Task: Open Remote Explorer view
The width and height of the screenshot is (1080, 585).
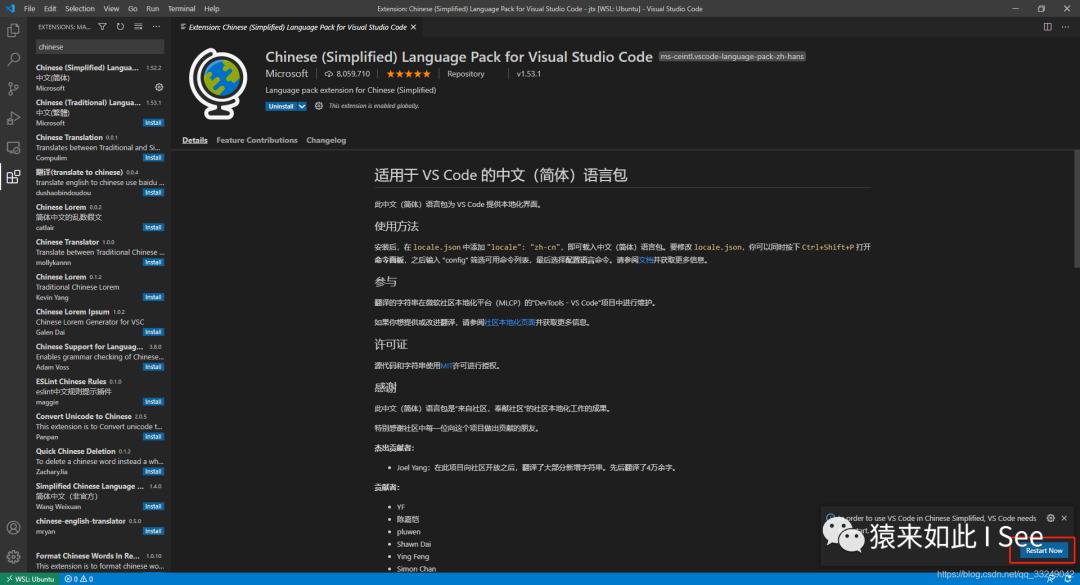Action: click(13, 148)
